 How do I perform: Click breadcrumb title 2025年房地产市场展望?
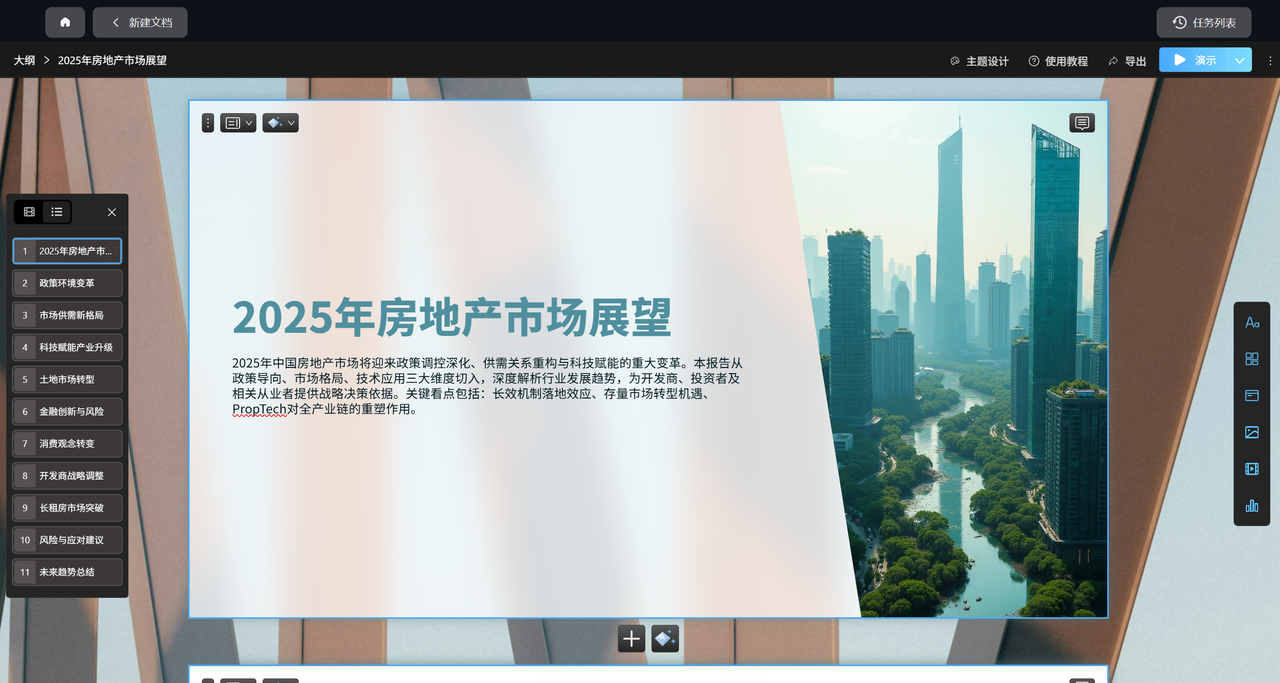pyautogui.click(x=112, y=60)
